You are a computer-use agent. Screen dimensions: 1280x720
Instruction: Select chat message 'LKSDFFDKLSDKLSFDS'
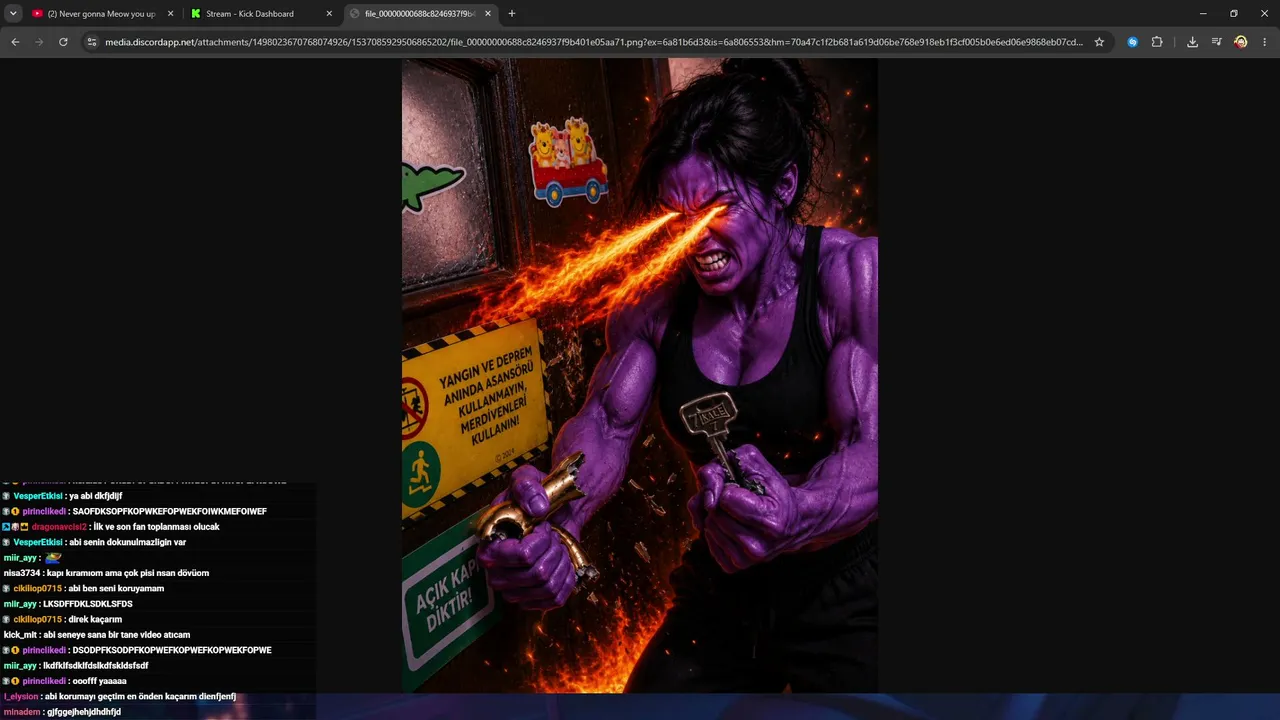pos(88,605)
